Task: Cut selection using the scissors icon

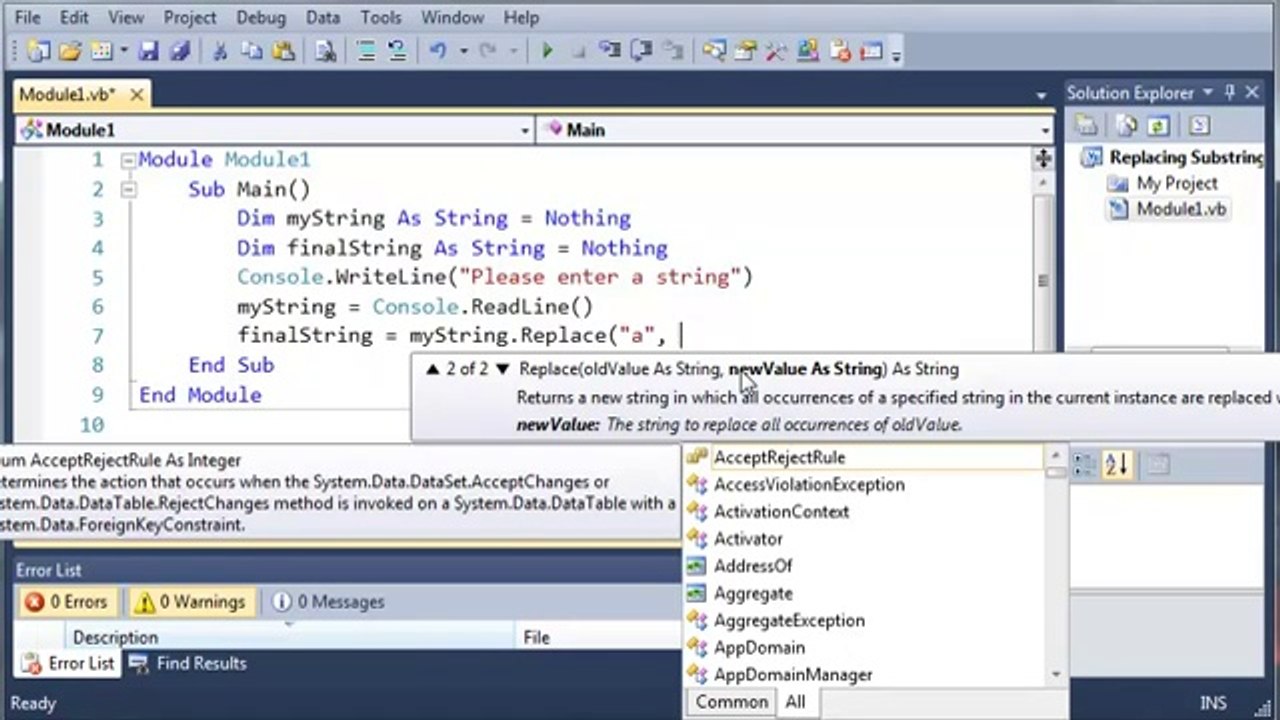Action: 220,51
